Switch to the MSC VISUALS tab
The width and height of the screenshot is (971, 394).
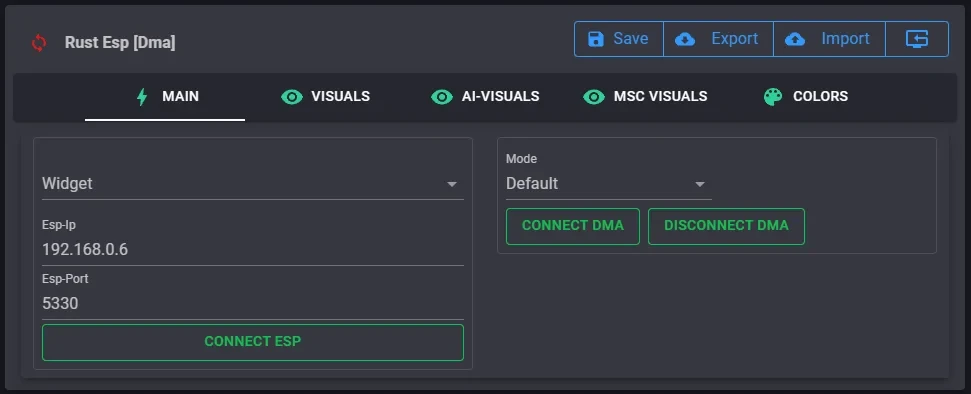click(x=645, y=97)
